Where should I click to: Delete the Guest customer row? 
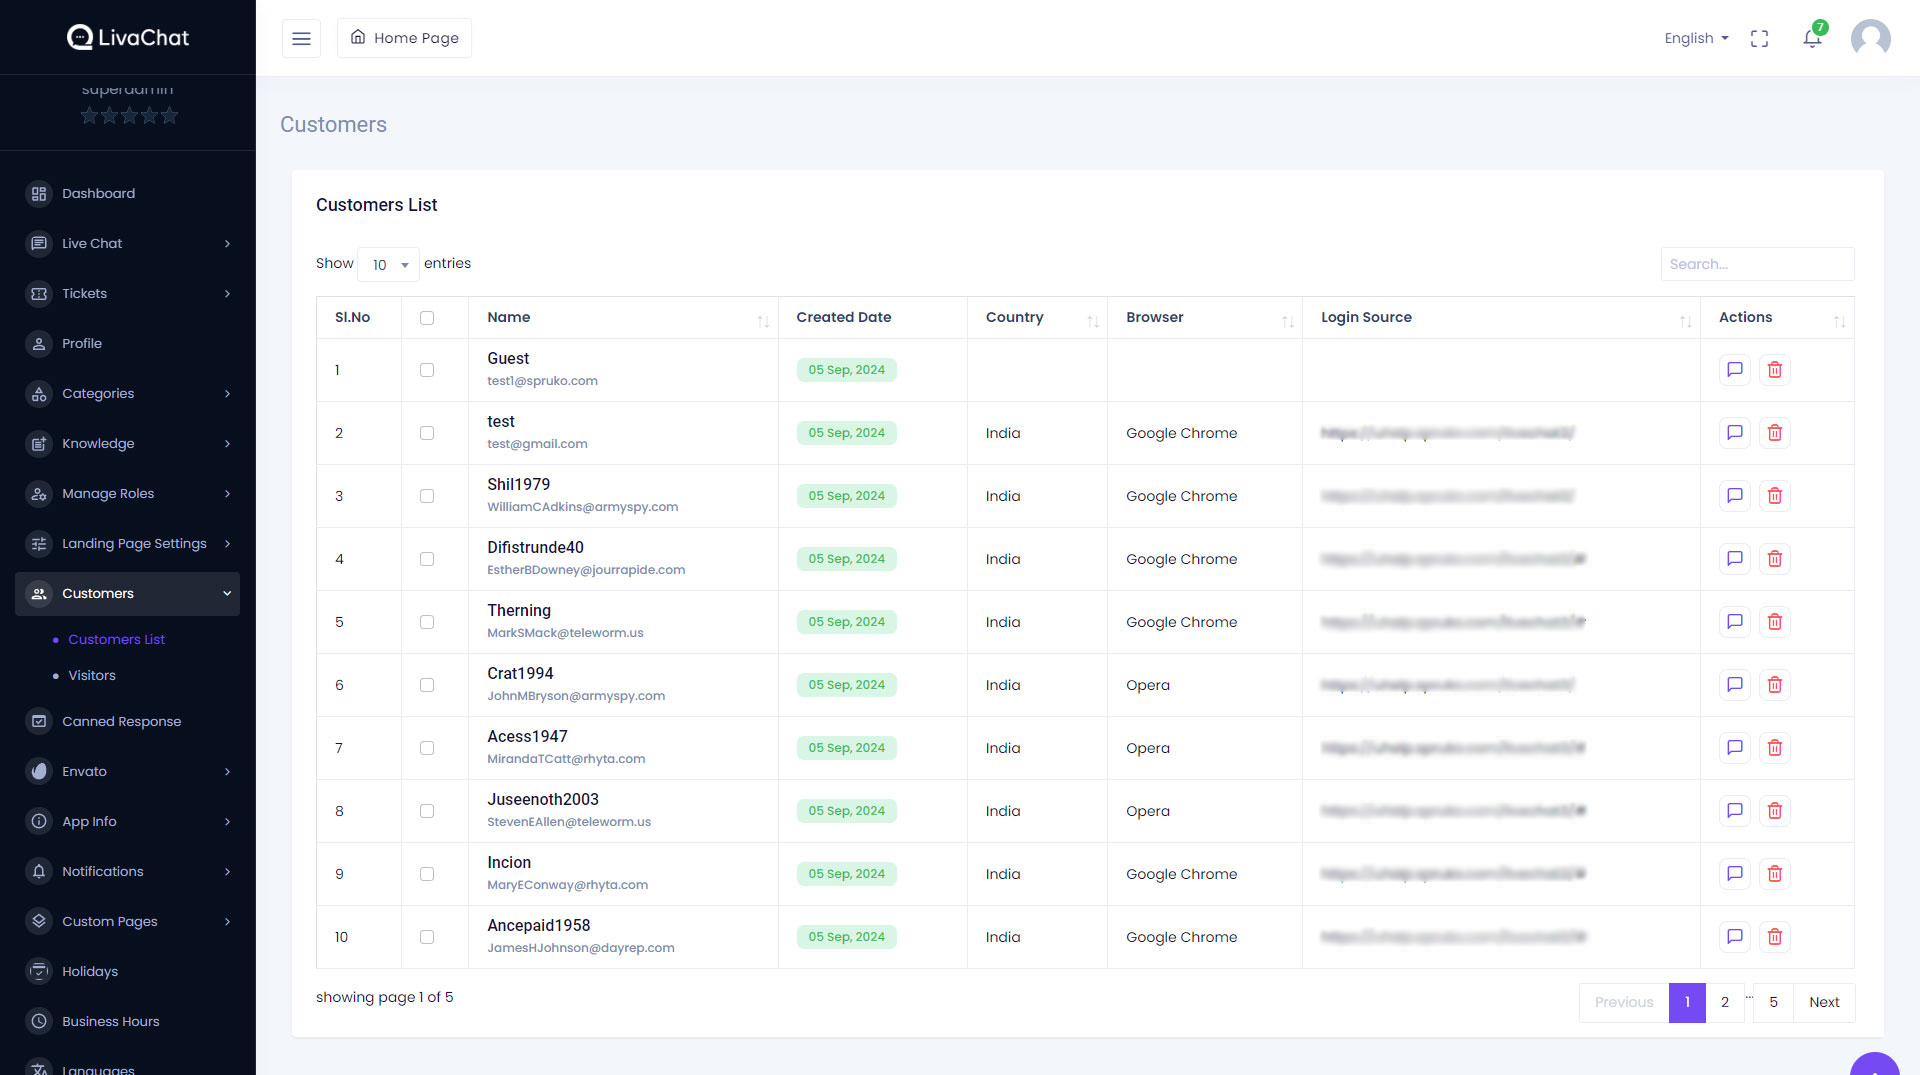1775,370
